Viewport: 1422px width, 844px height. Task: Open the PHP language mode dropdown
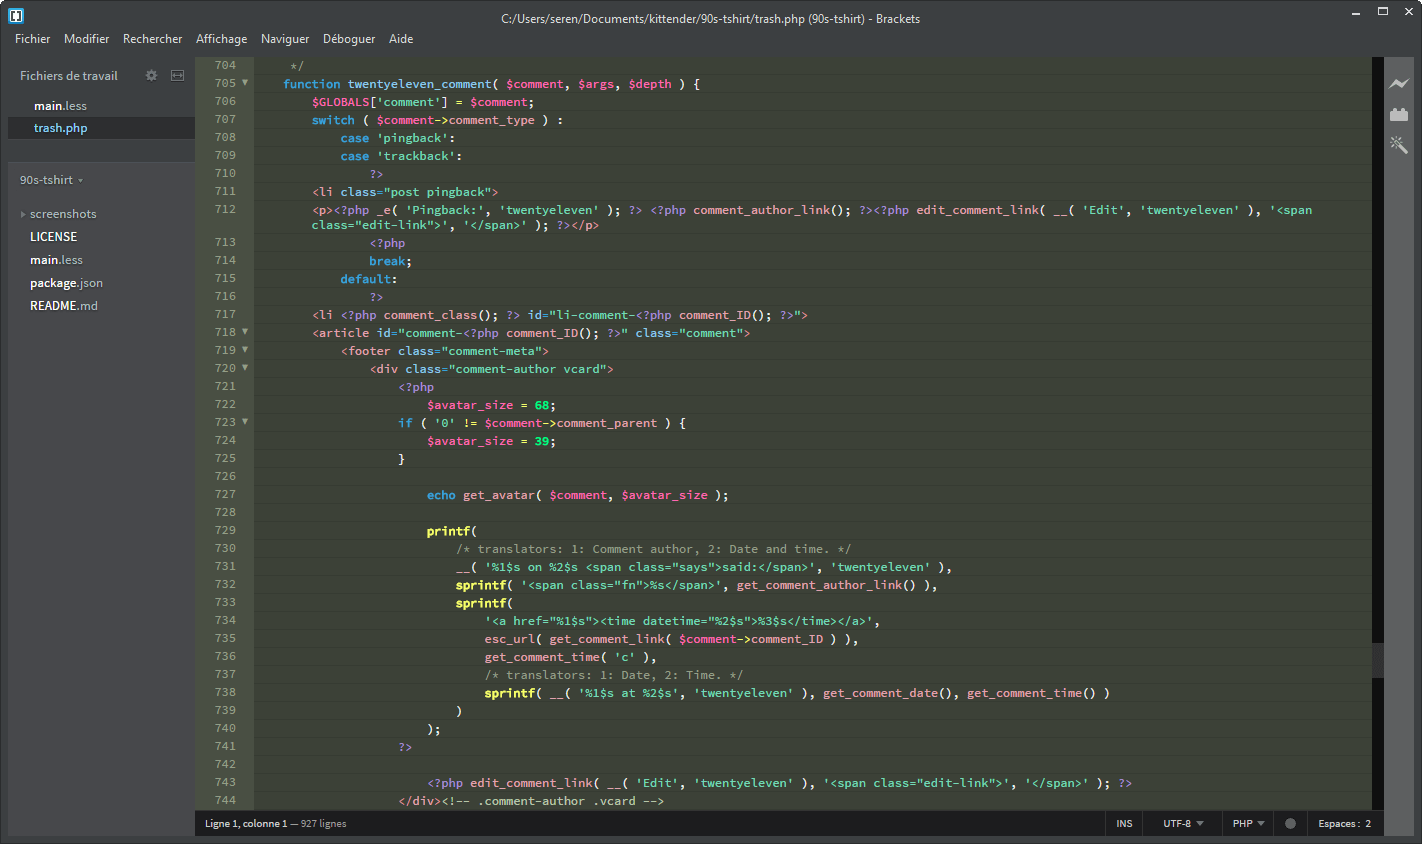(x=1247, y=823)
